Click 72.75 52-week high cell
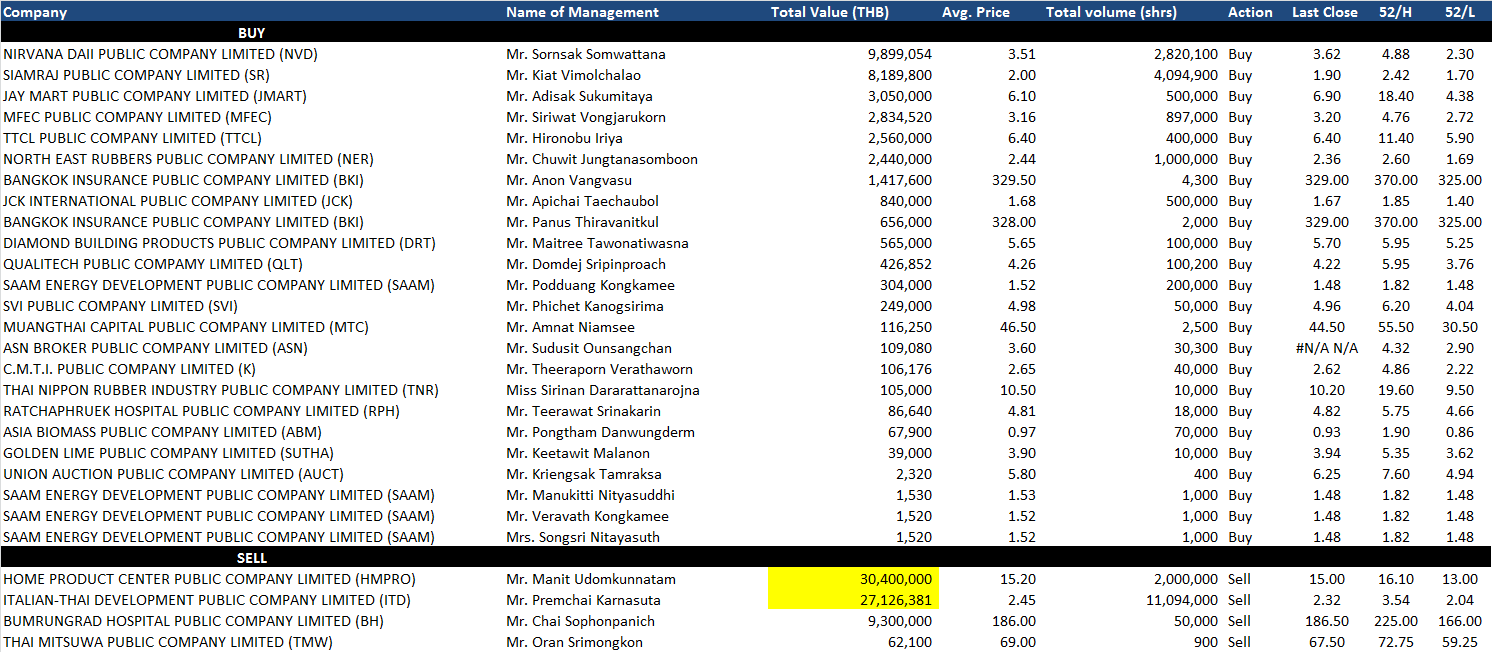The height and width of the screenshot is (652, 1492). coord(1398,642)
